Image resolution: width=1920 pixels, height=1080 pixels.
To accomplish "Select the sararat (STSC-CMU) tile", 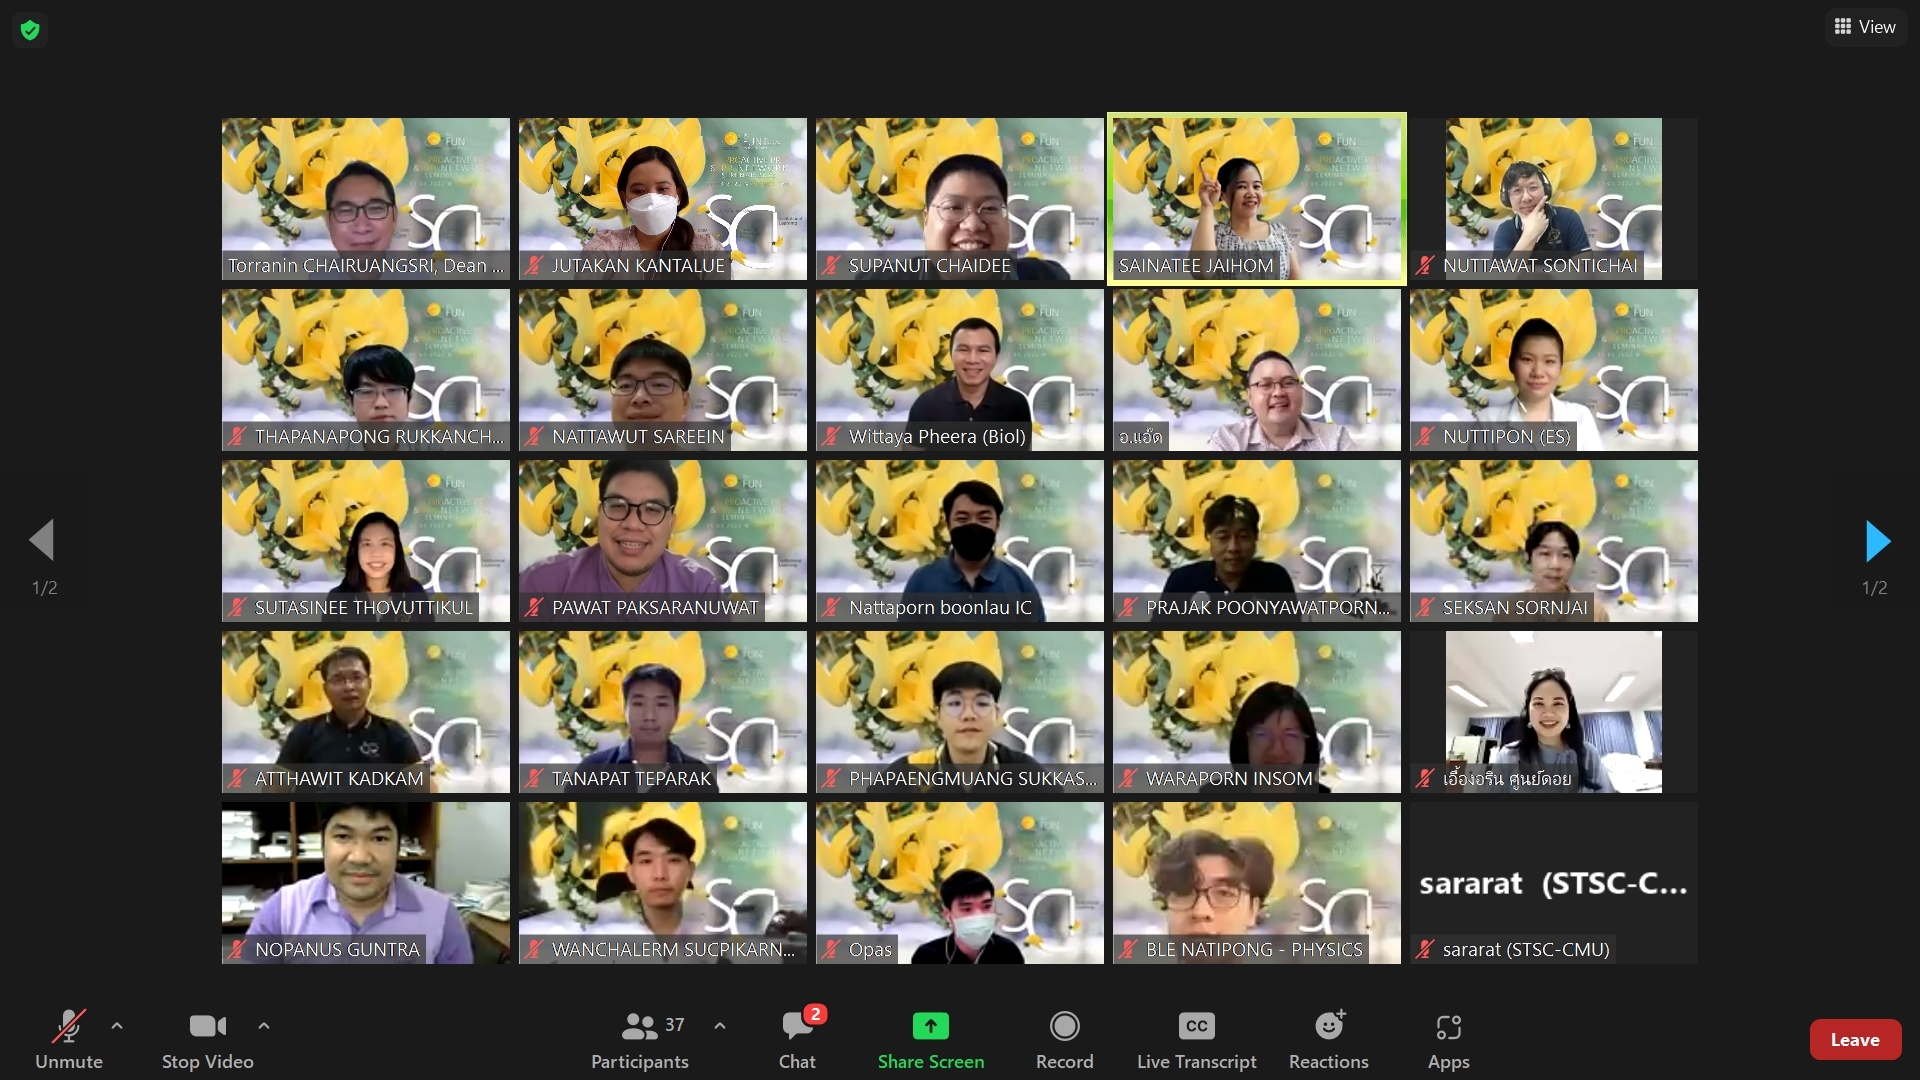I will [1553, 883].
